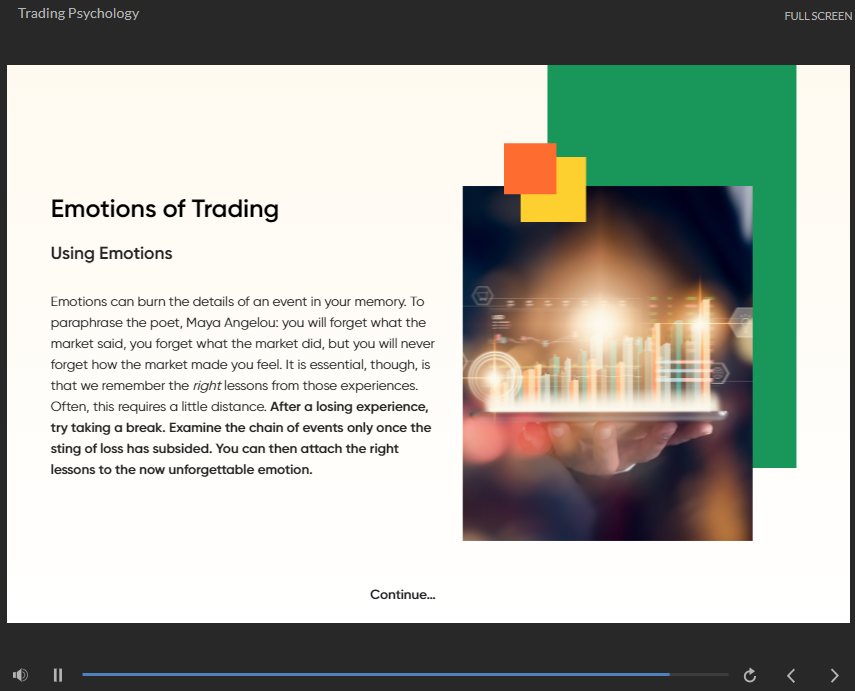Click the playback progress bar
Image resolution: width=855 pixels, height=691 pixels.
tap(405, 675)
